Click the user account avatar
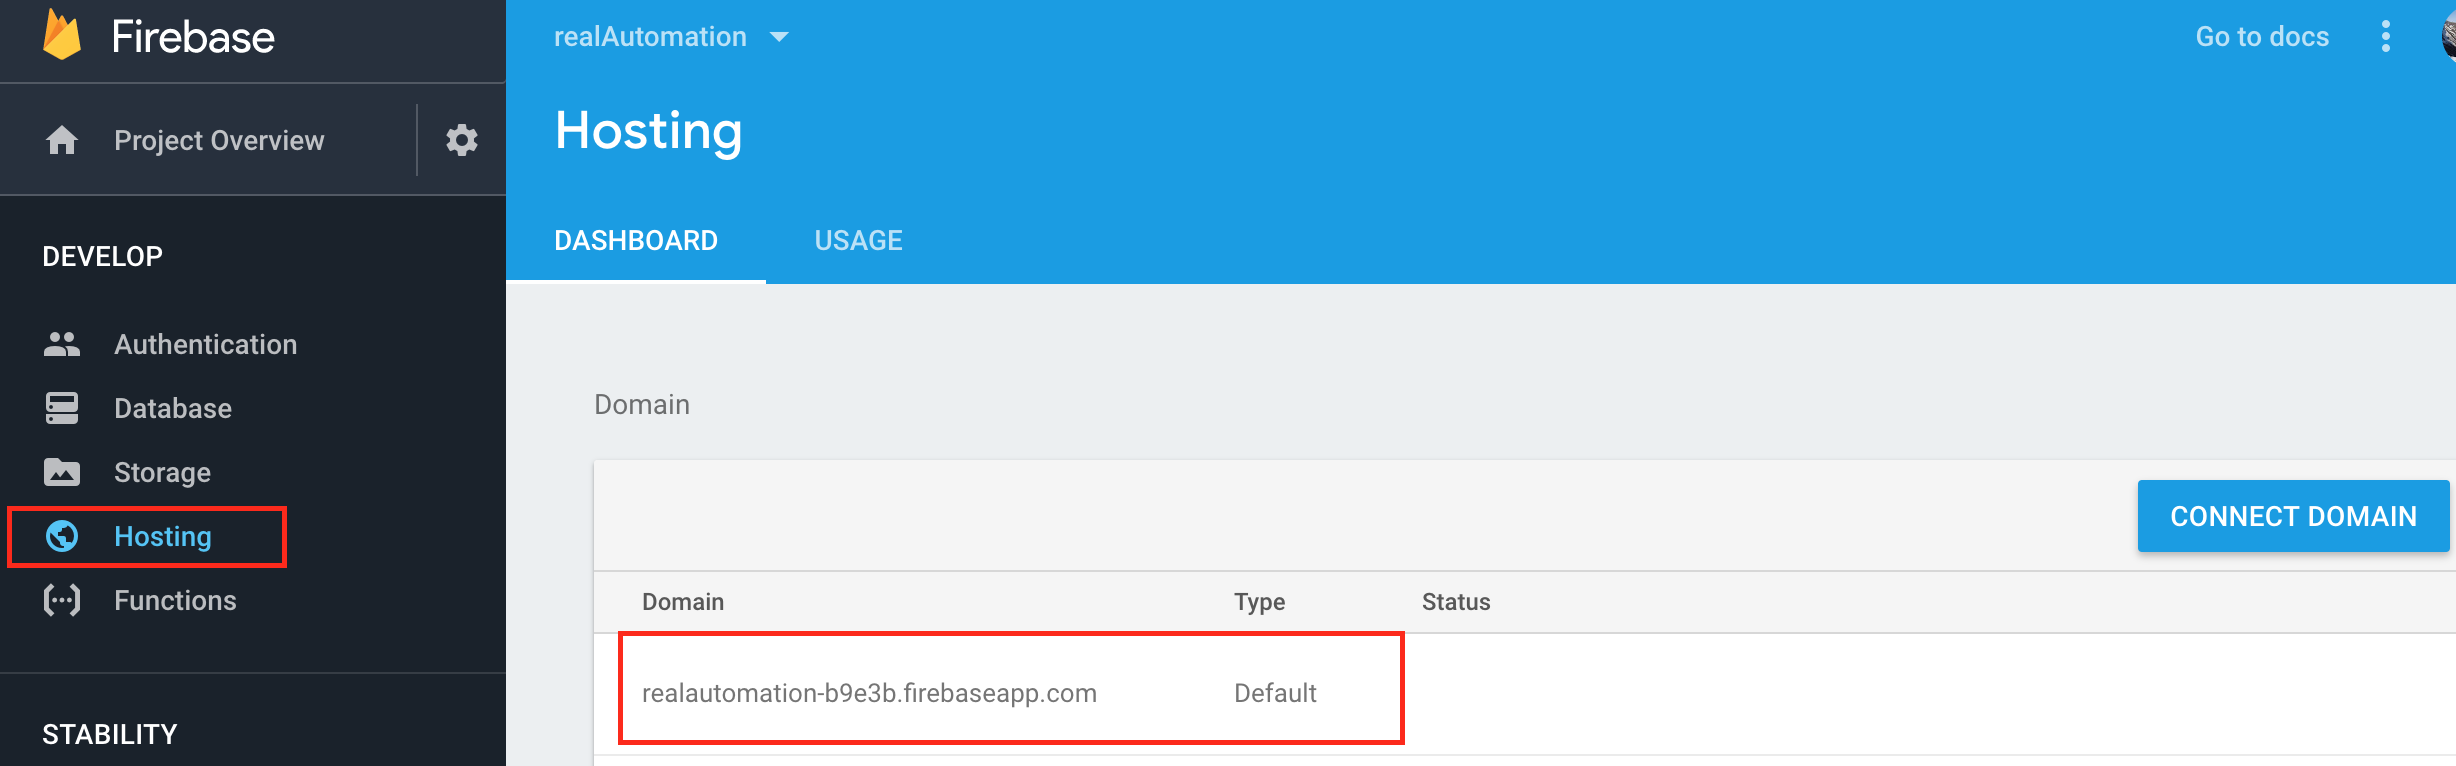This screenshot has height=766, width=2456. click(x=2448, y=36)
